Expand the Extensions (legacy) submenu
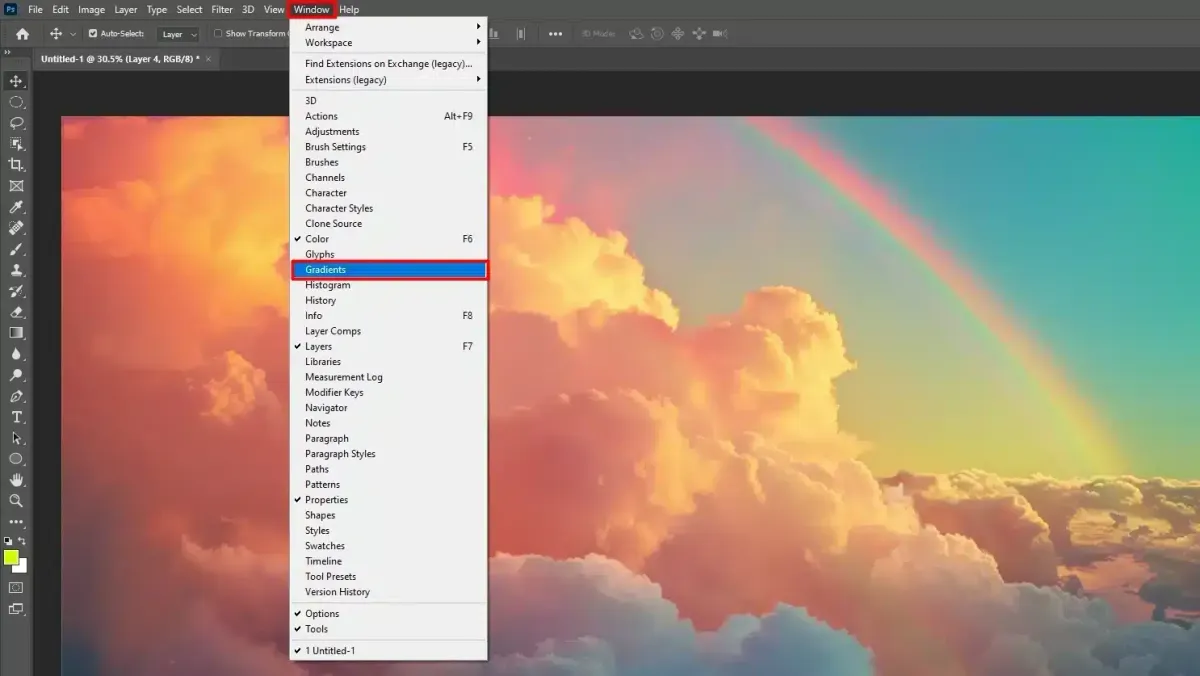Screen dimensions: 1200x676 pyautogui.click(x=389, y=80)
